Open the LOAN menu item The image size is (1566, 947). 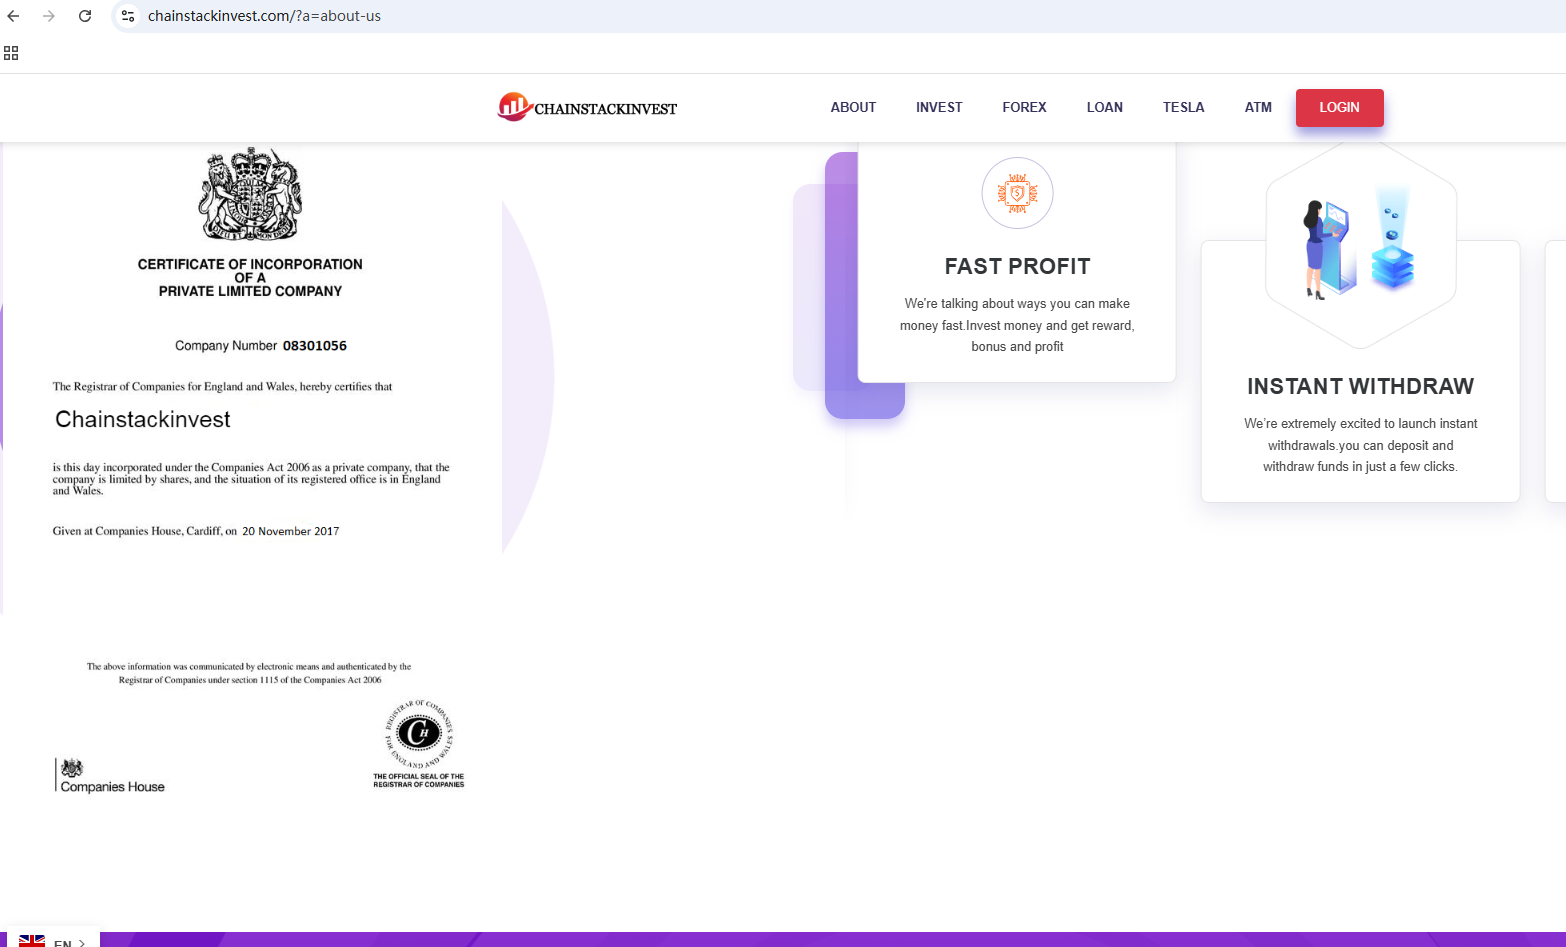click(x=1105, y=107)
